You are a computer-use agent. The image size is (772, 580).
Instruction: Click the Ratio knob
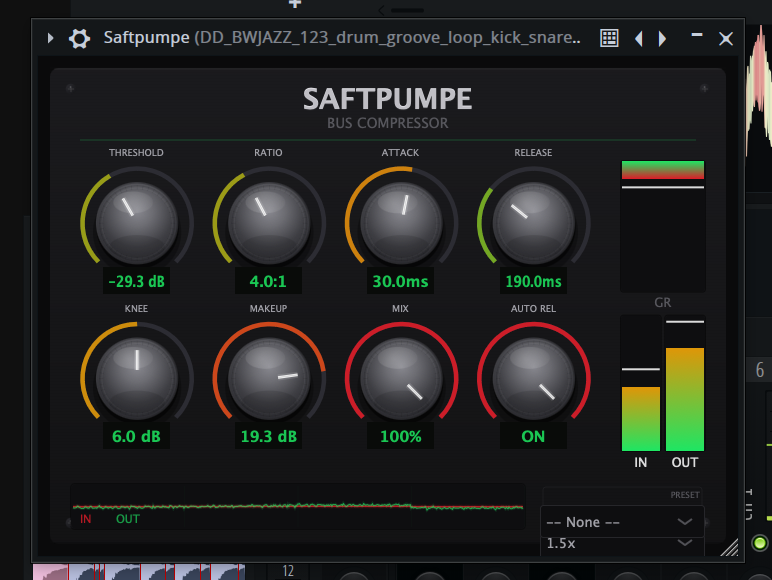click(x=269, y=223)
